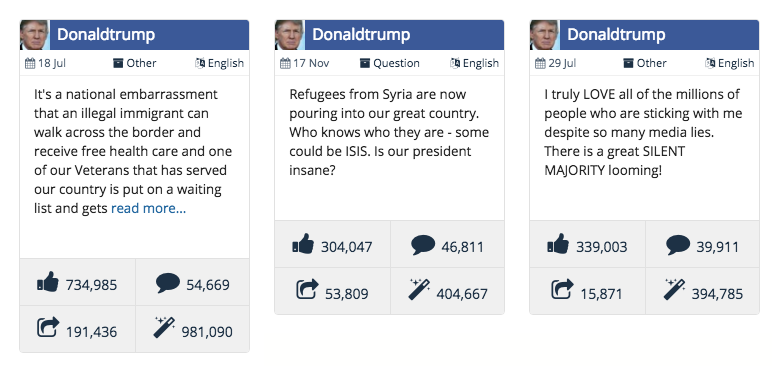Click the Donaldtrump title on the 18 Jul card
The width and height of the screenshot is (772, 366).
[106, 34]
